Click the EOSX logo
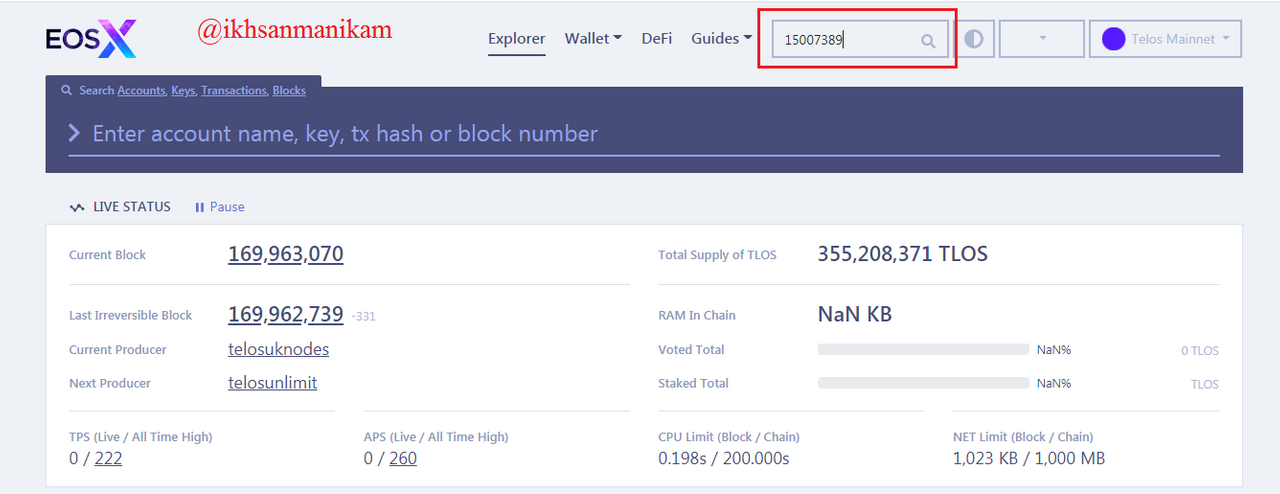 (x=90, y=39)
